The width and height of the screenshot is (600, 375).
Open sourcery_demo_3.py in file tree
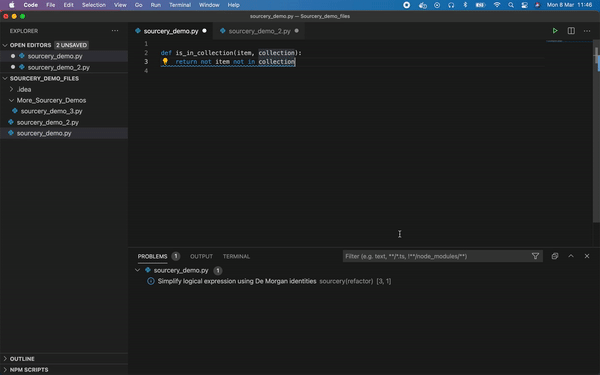[64, 111]
